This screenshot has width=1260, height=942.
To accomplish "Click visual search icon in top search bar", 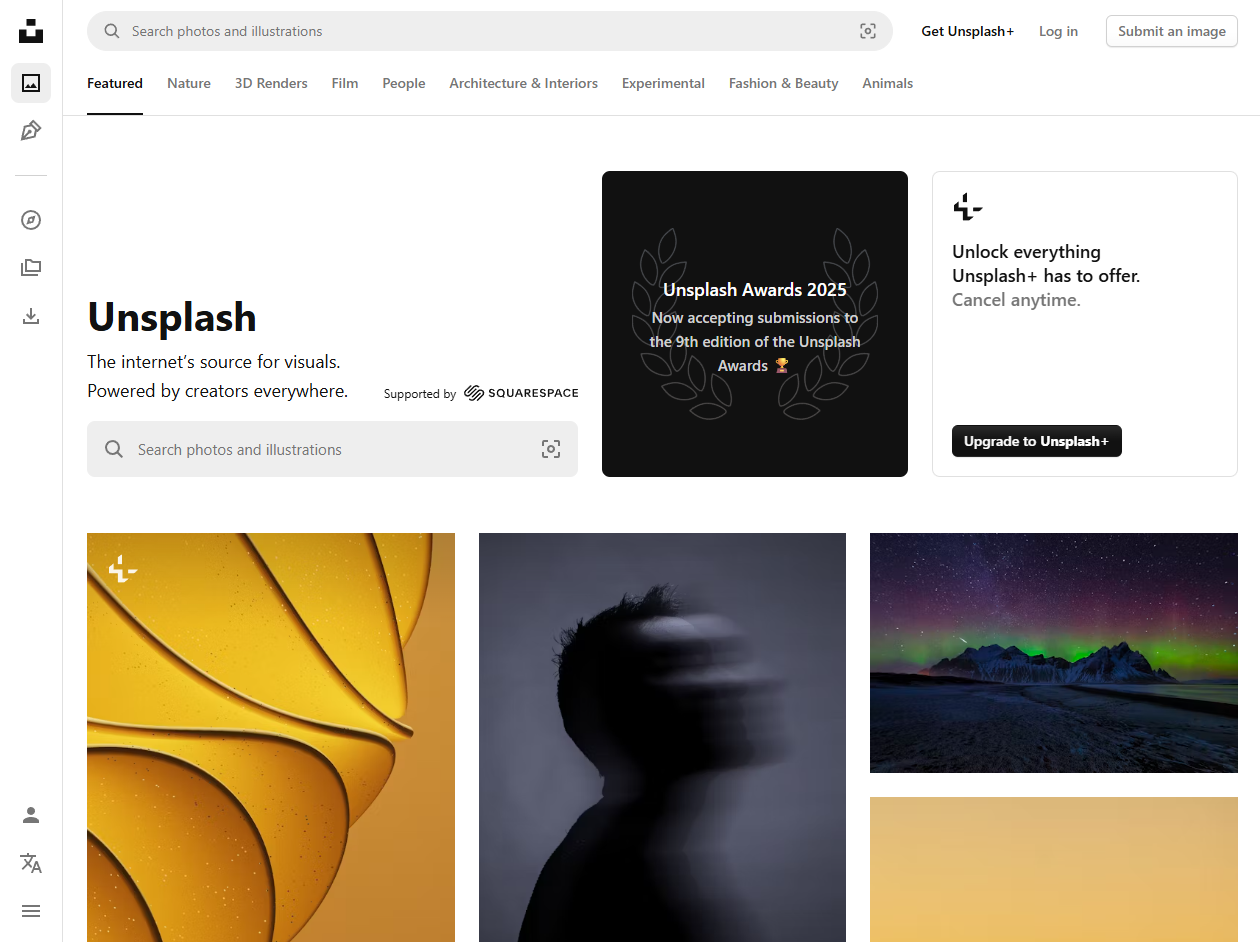I will [x=868, y=31].
